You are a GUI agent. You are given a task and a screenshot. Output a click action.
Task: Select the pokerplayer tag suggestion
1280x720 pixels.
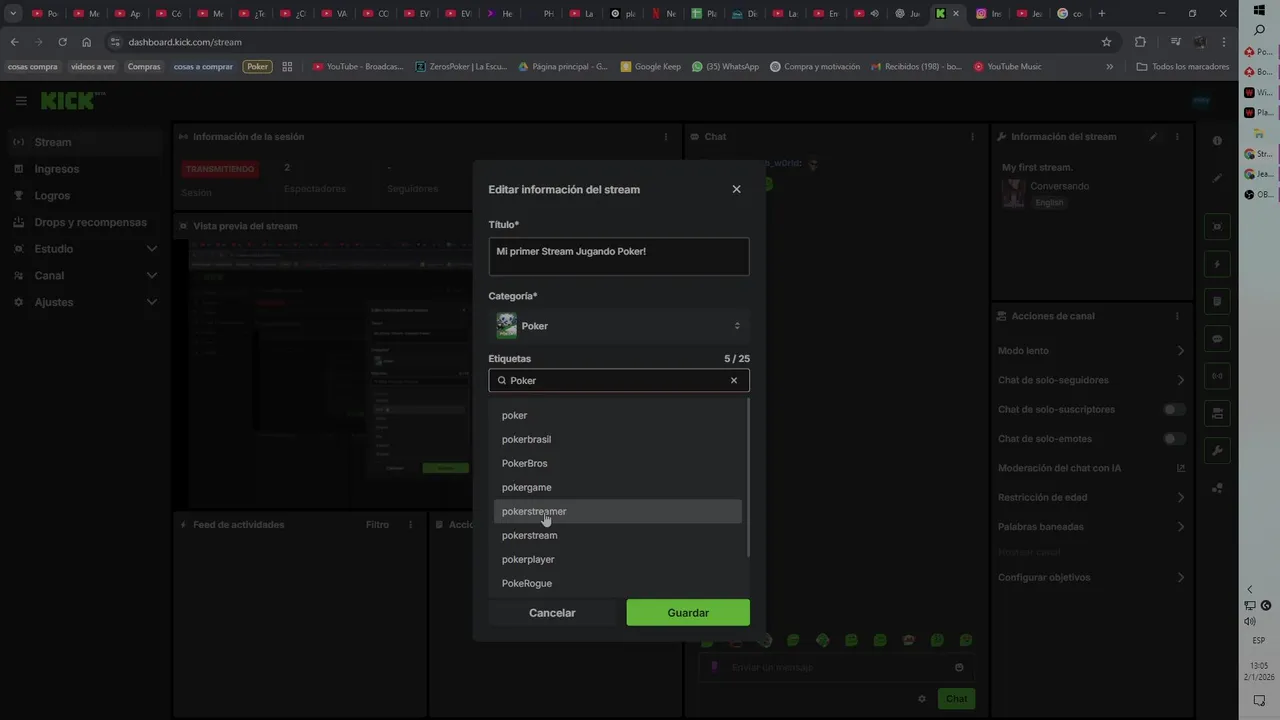click(618, 559)
